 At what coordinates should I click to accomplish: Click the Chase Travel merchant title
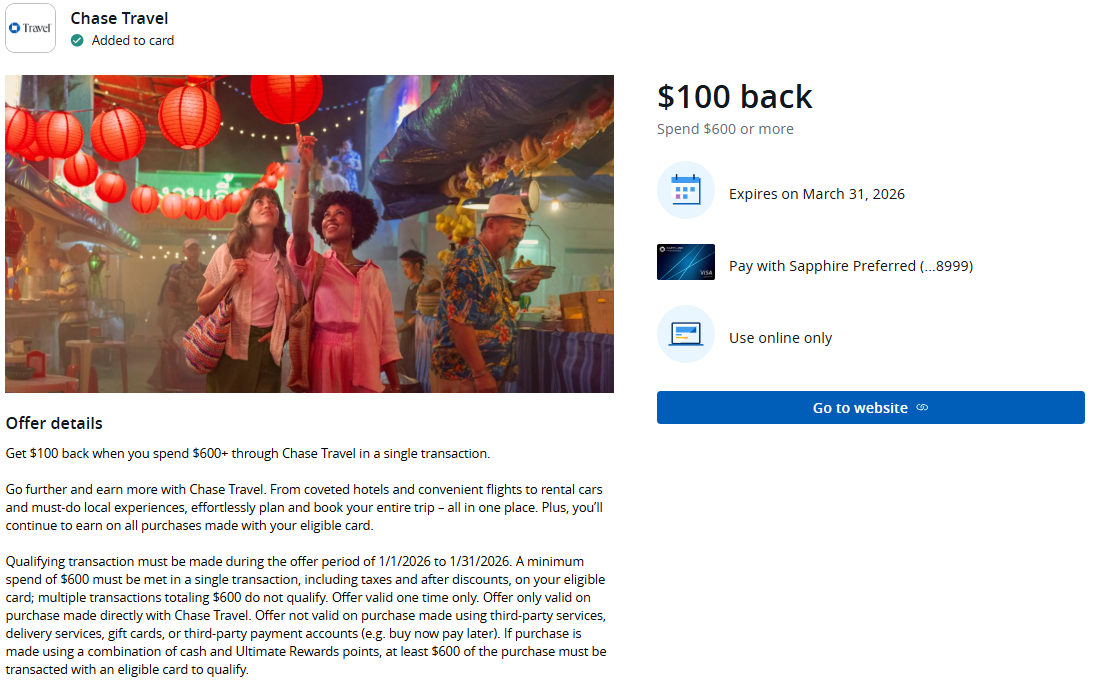119,18
